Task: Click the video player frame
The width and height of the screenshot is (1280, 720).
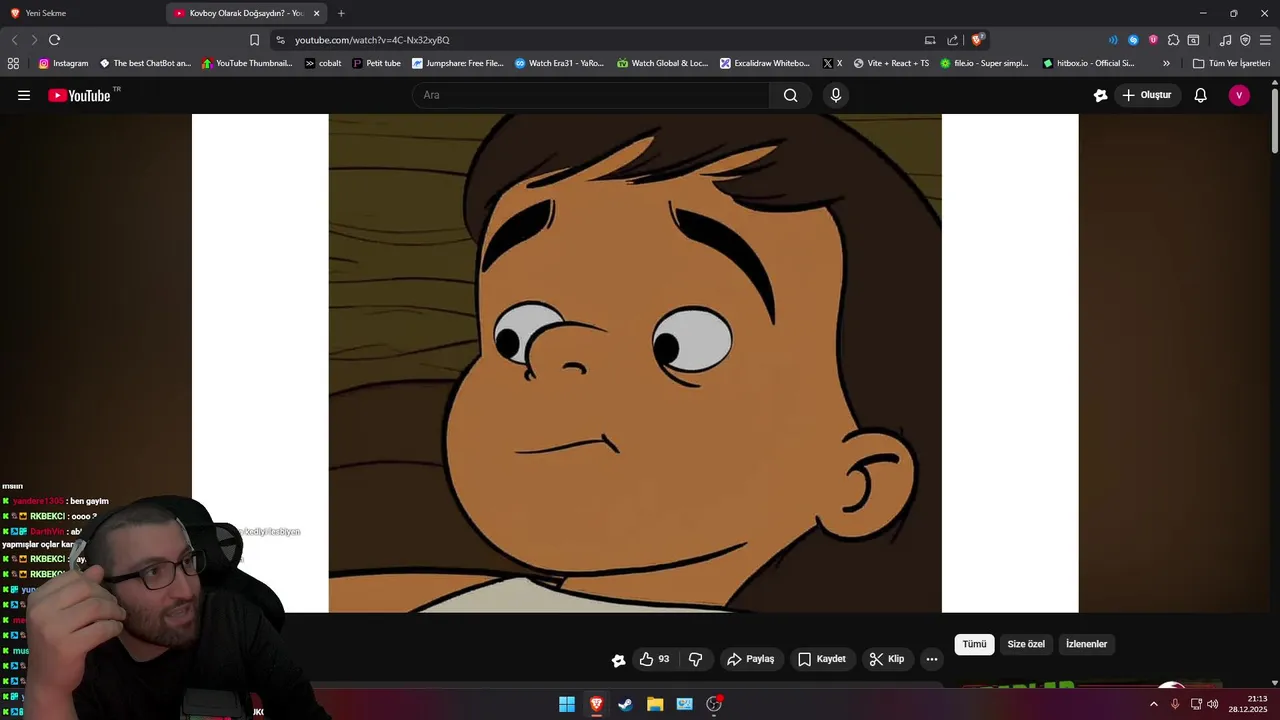Action: point(635,363)
